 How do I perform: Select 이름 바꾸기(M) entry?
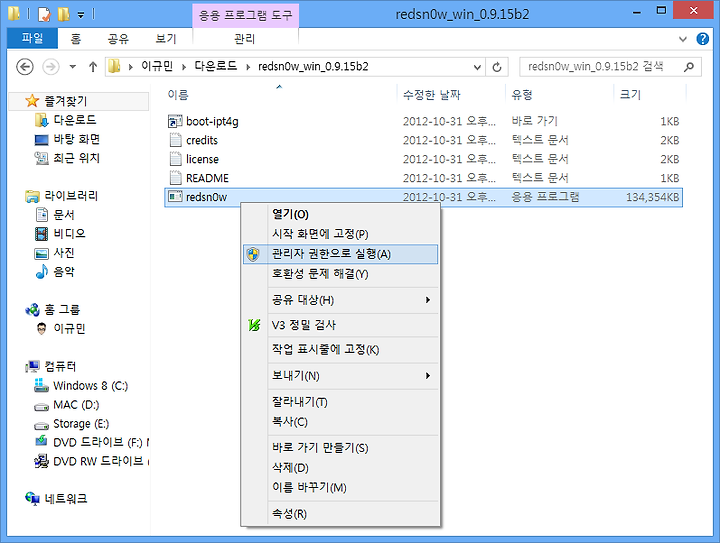(x=341, y=487)
